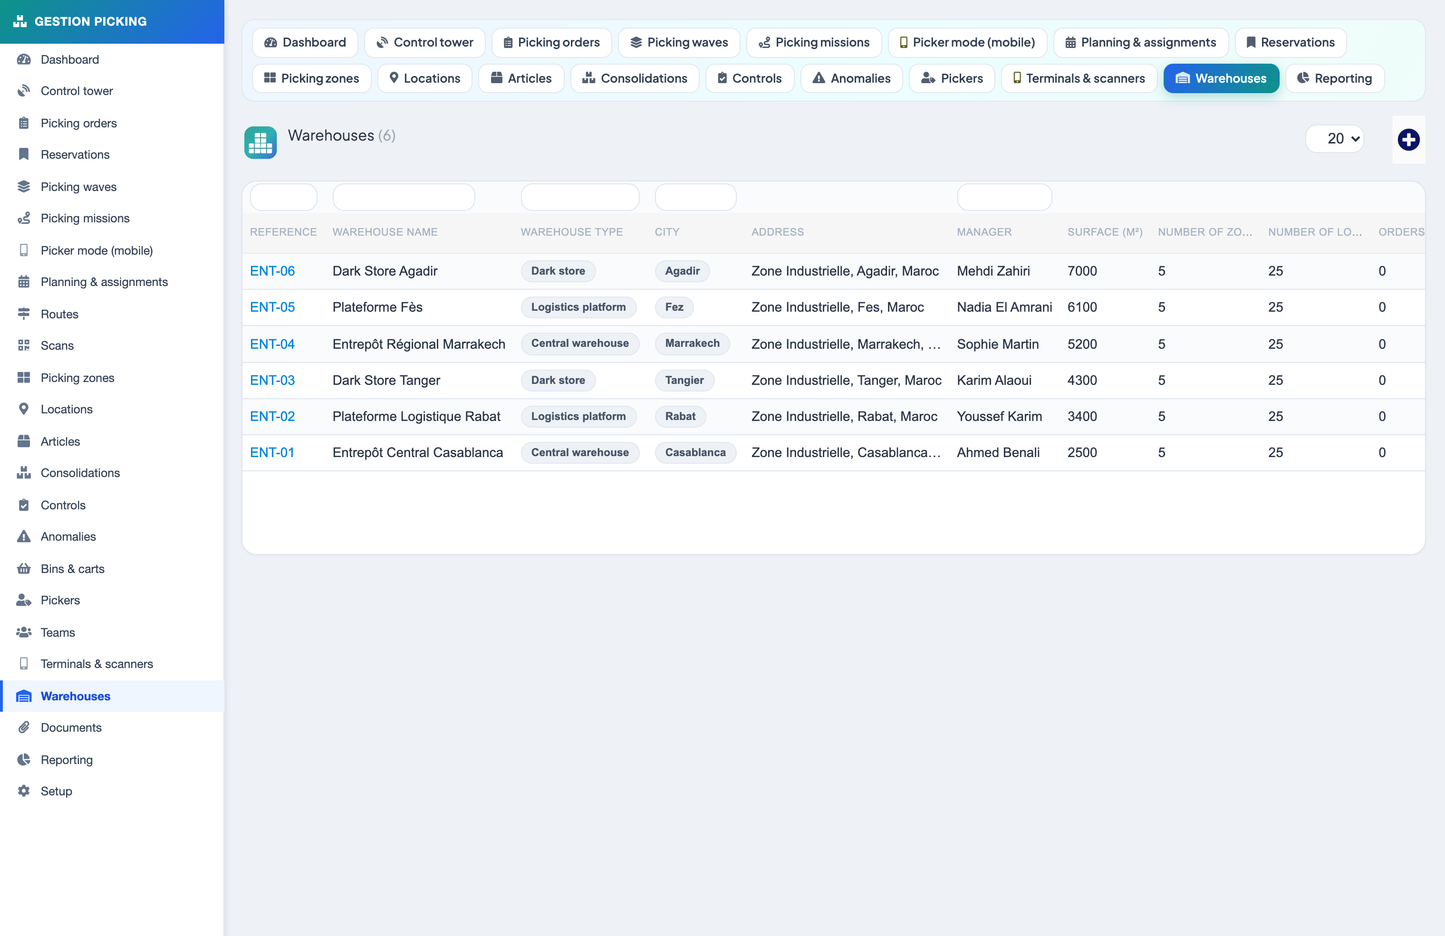Open Routes sign icon in sidebar

[x=24, y=314]
